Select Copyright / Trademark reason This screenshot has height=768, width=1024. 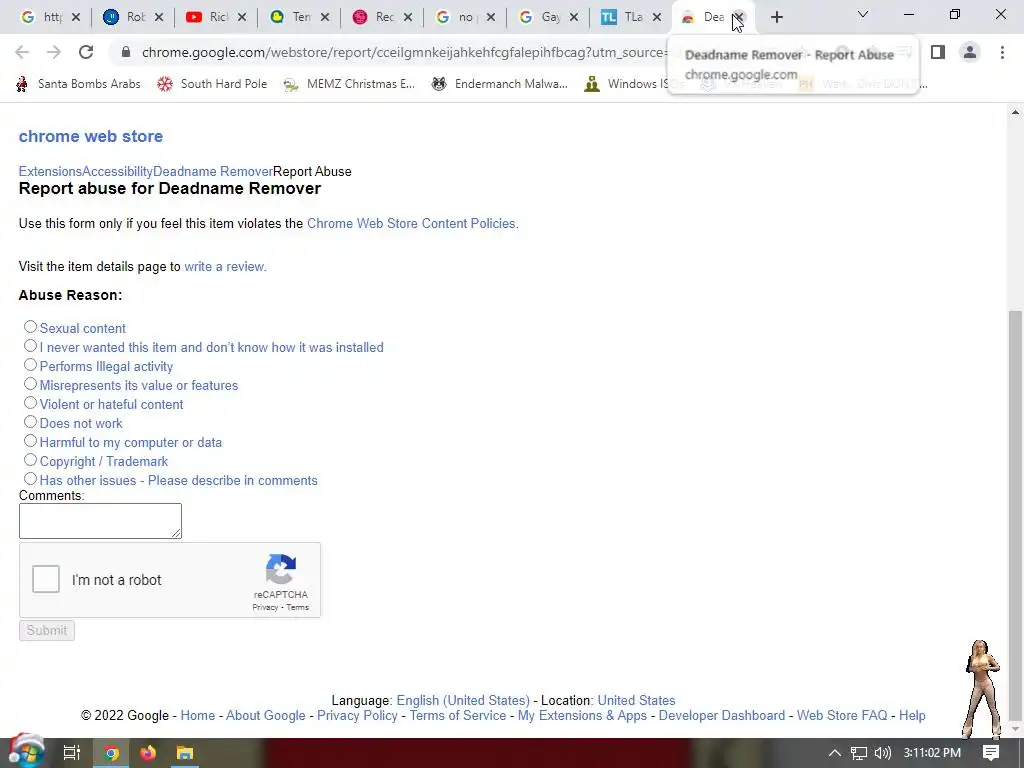click(30, 459)
